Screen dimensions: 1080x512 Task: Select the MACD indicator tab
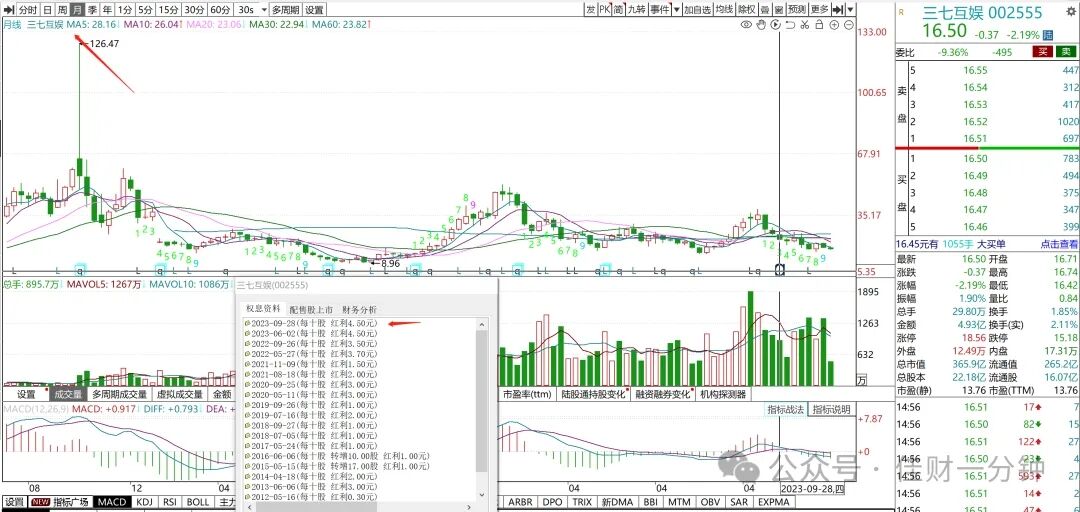112,502
